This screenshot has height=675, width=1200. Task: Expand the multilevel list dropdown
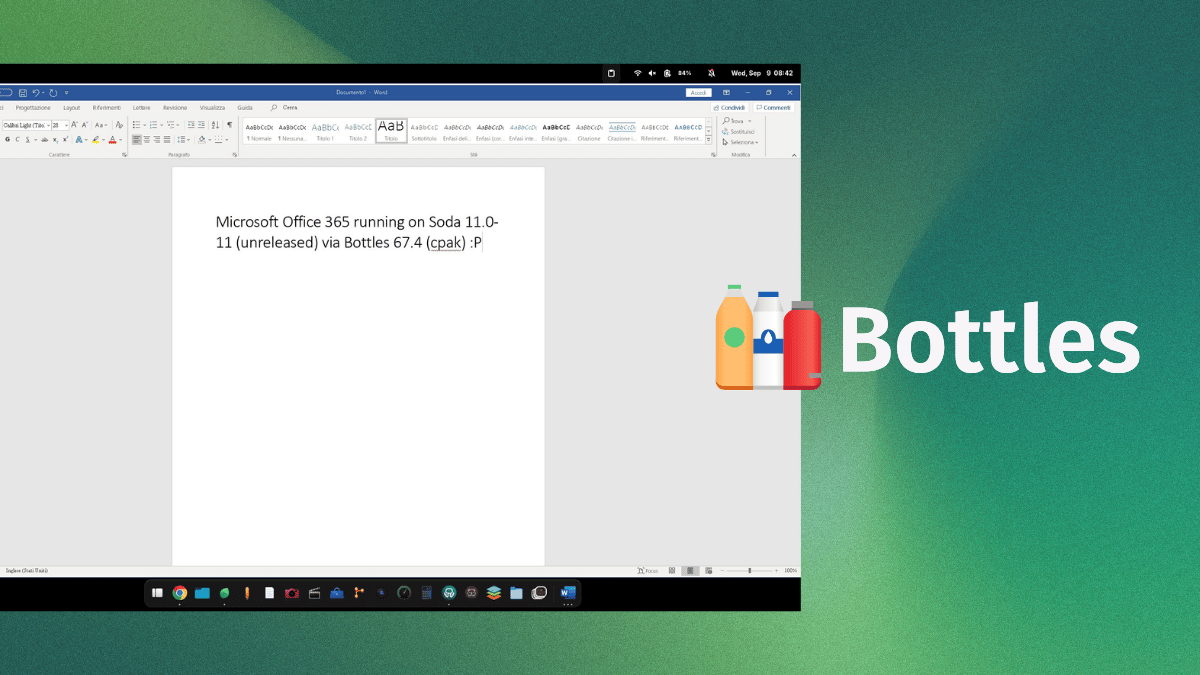point(178,125)
